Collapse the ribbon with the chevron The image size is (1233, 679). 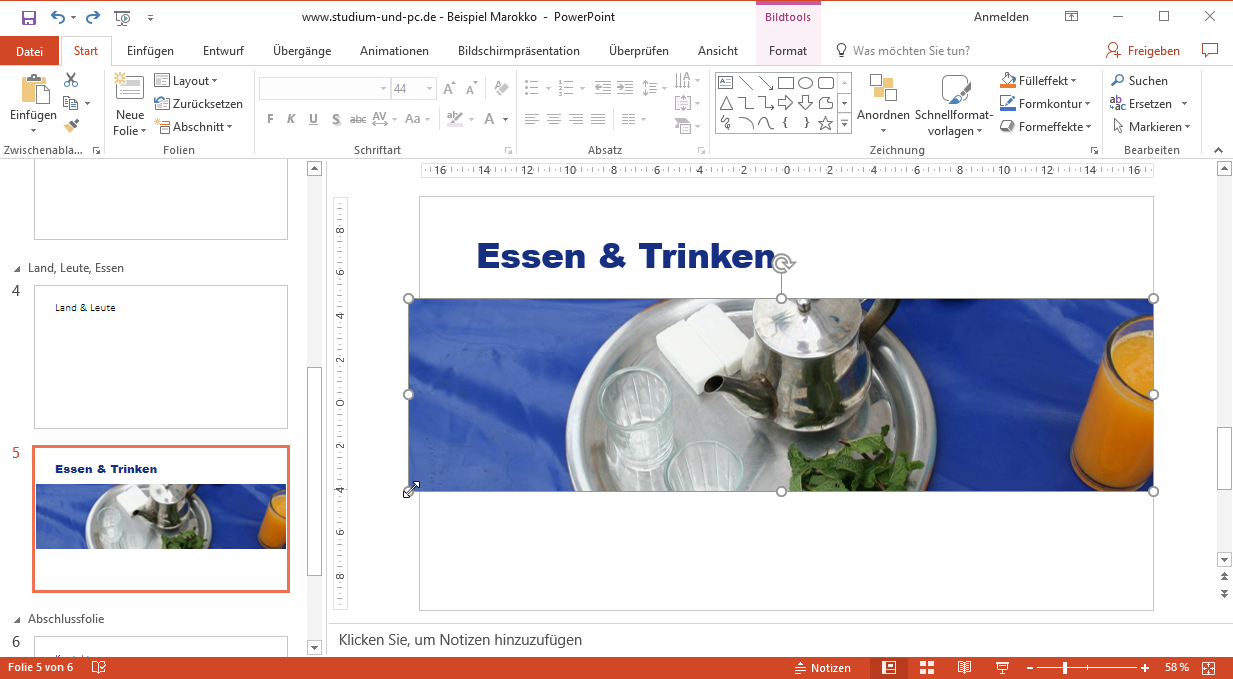[1218, 150]
